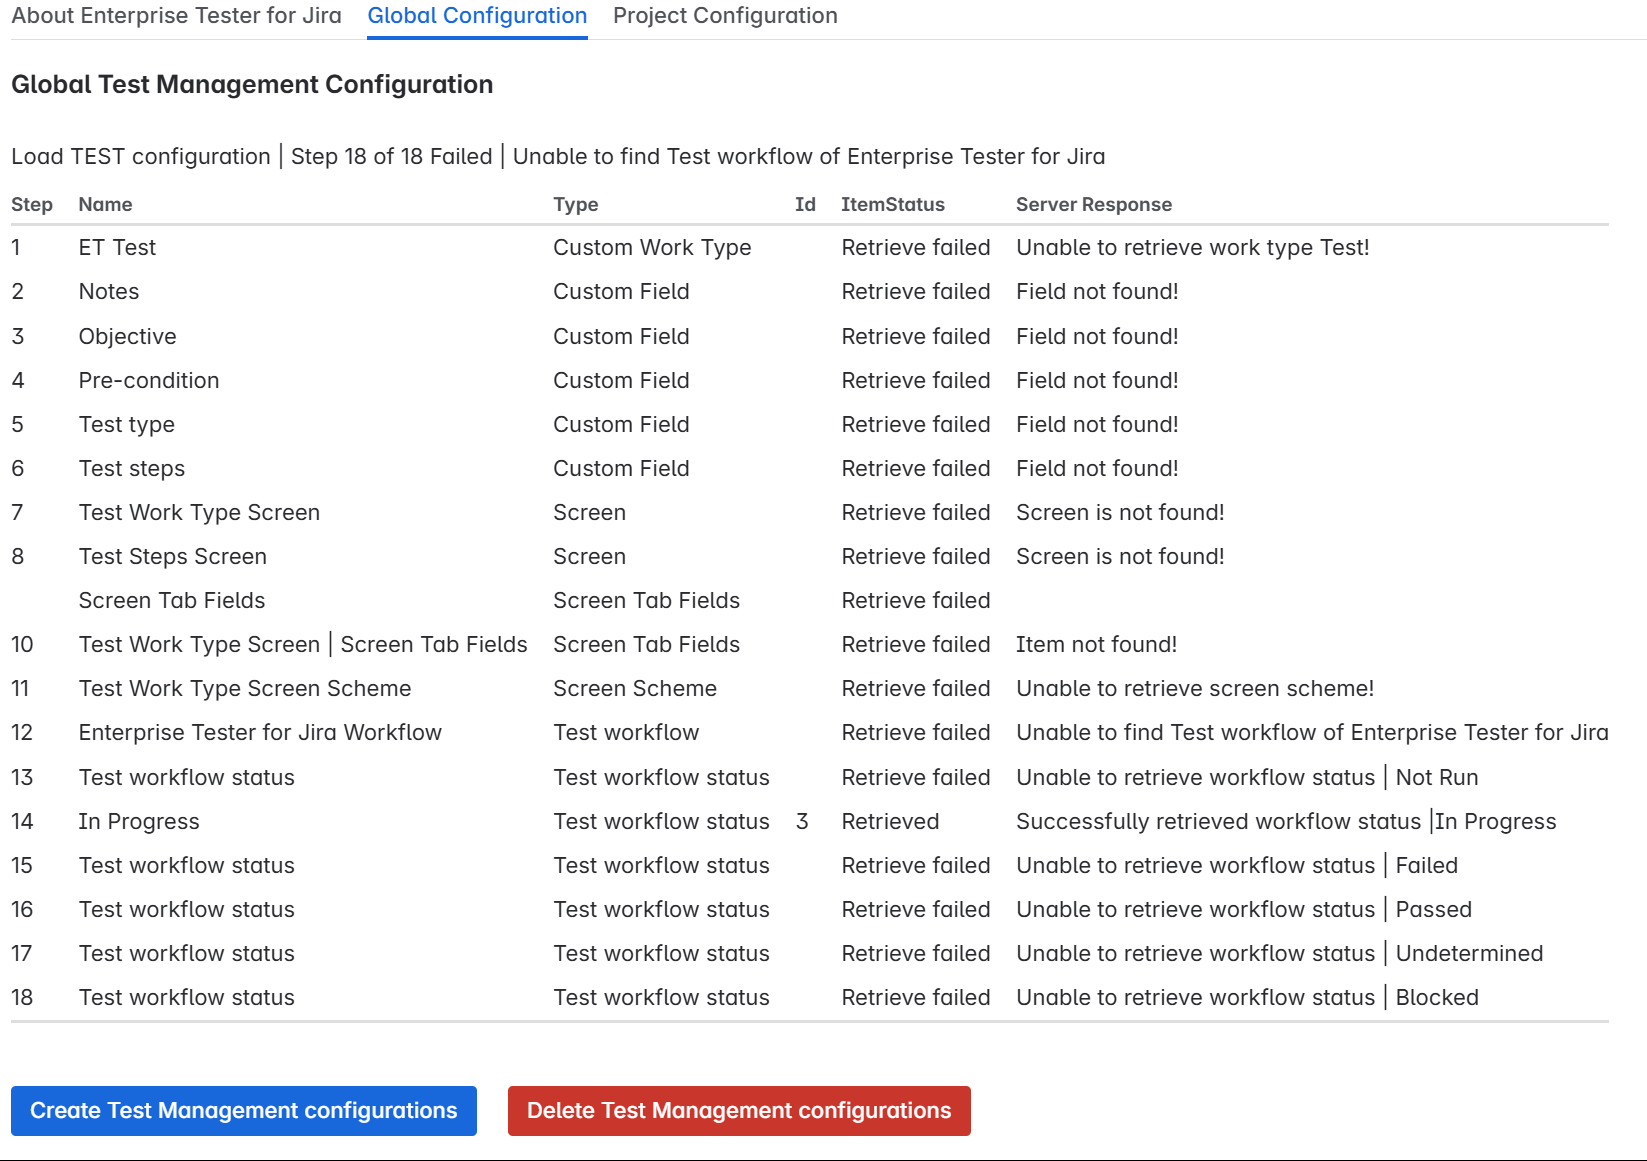The image size is (1647, 1161).
Task: Click Enterprise Tester for Jira Workflow row
Action: coord(260,733)
